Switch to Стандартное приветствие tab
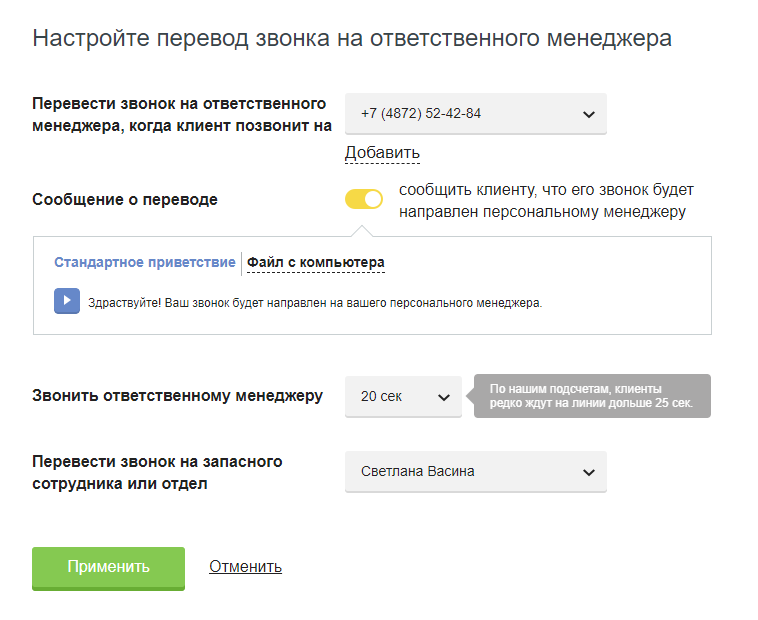 (144, 263)
